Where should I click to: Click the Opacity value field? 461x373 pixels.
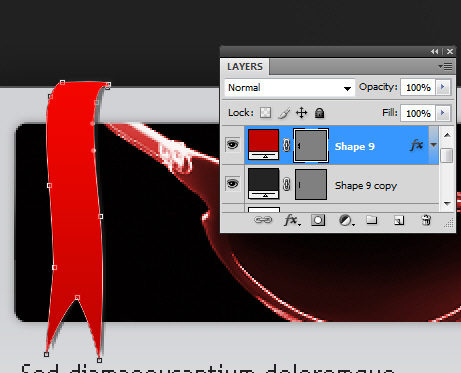click(418, 87)
